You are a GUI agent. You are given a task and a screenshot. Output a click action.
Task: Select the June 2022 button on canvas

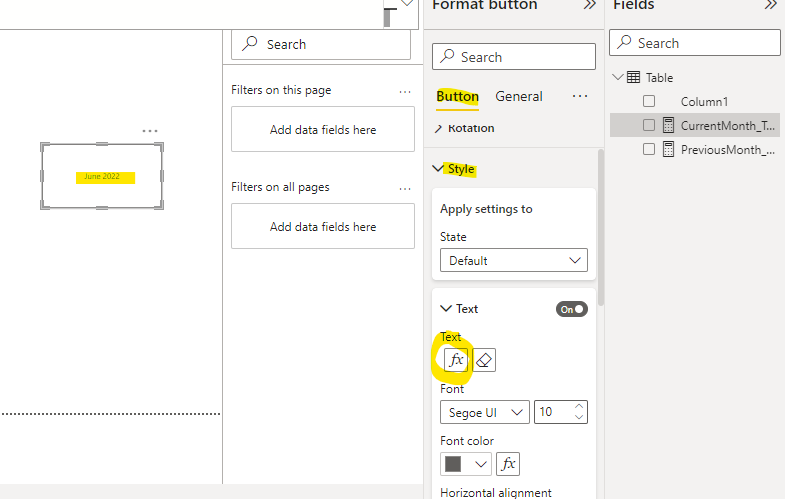102,176
